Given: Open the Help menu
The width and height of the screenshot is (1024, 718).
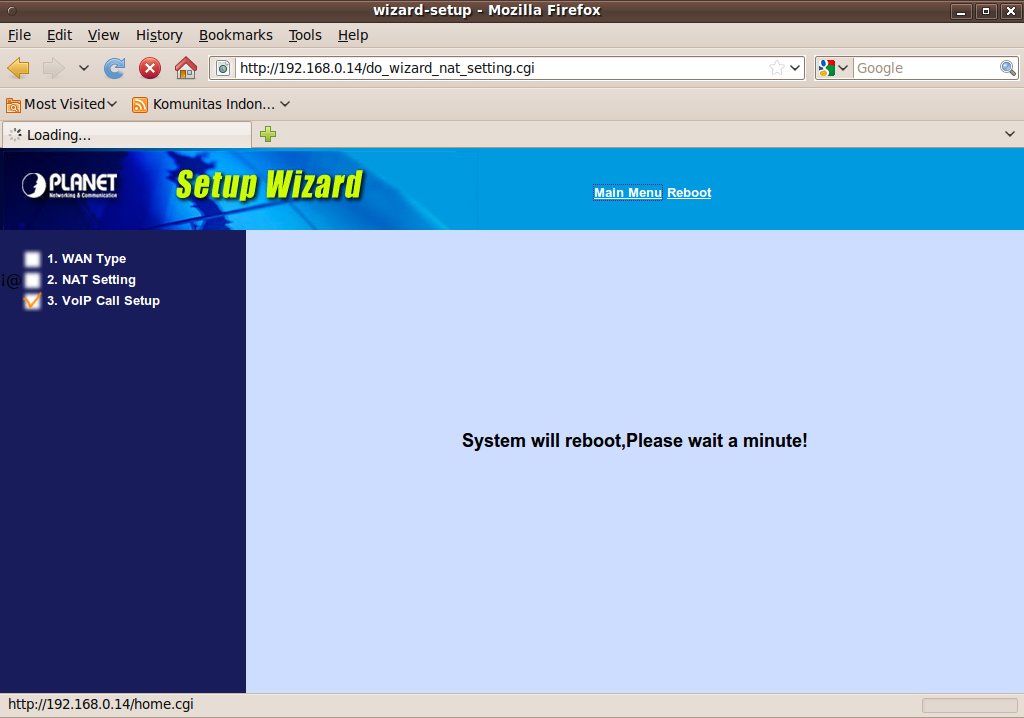Looking at the screenshot, I should [353, 35].
